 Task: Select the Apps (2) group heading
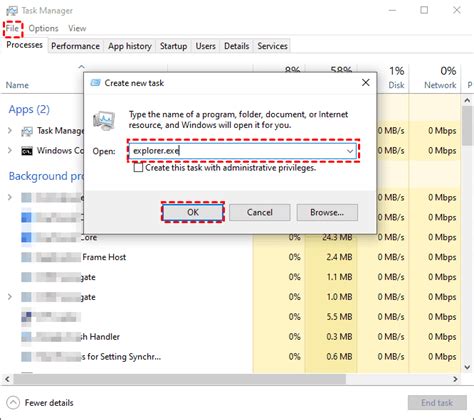(x=29, y=109)
